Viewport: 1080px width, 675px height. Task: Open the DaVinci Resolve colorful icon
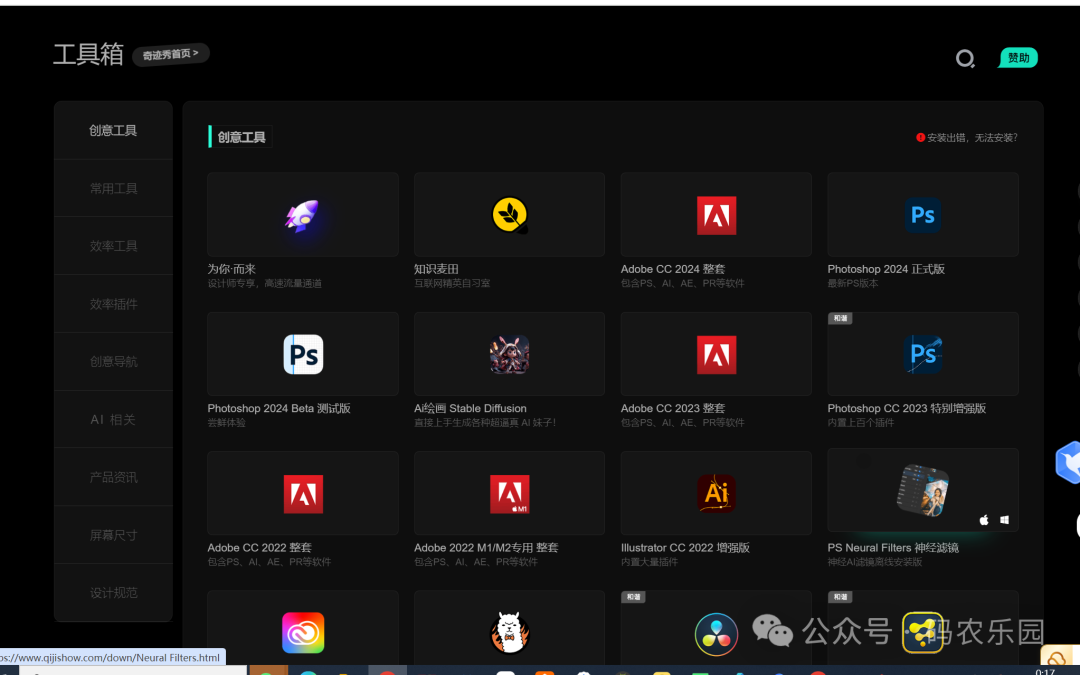tap(716, 634)
